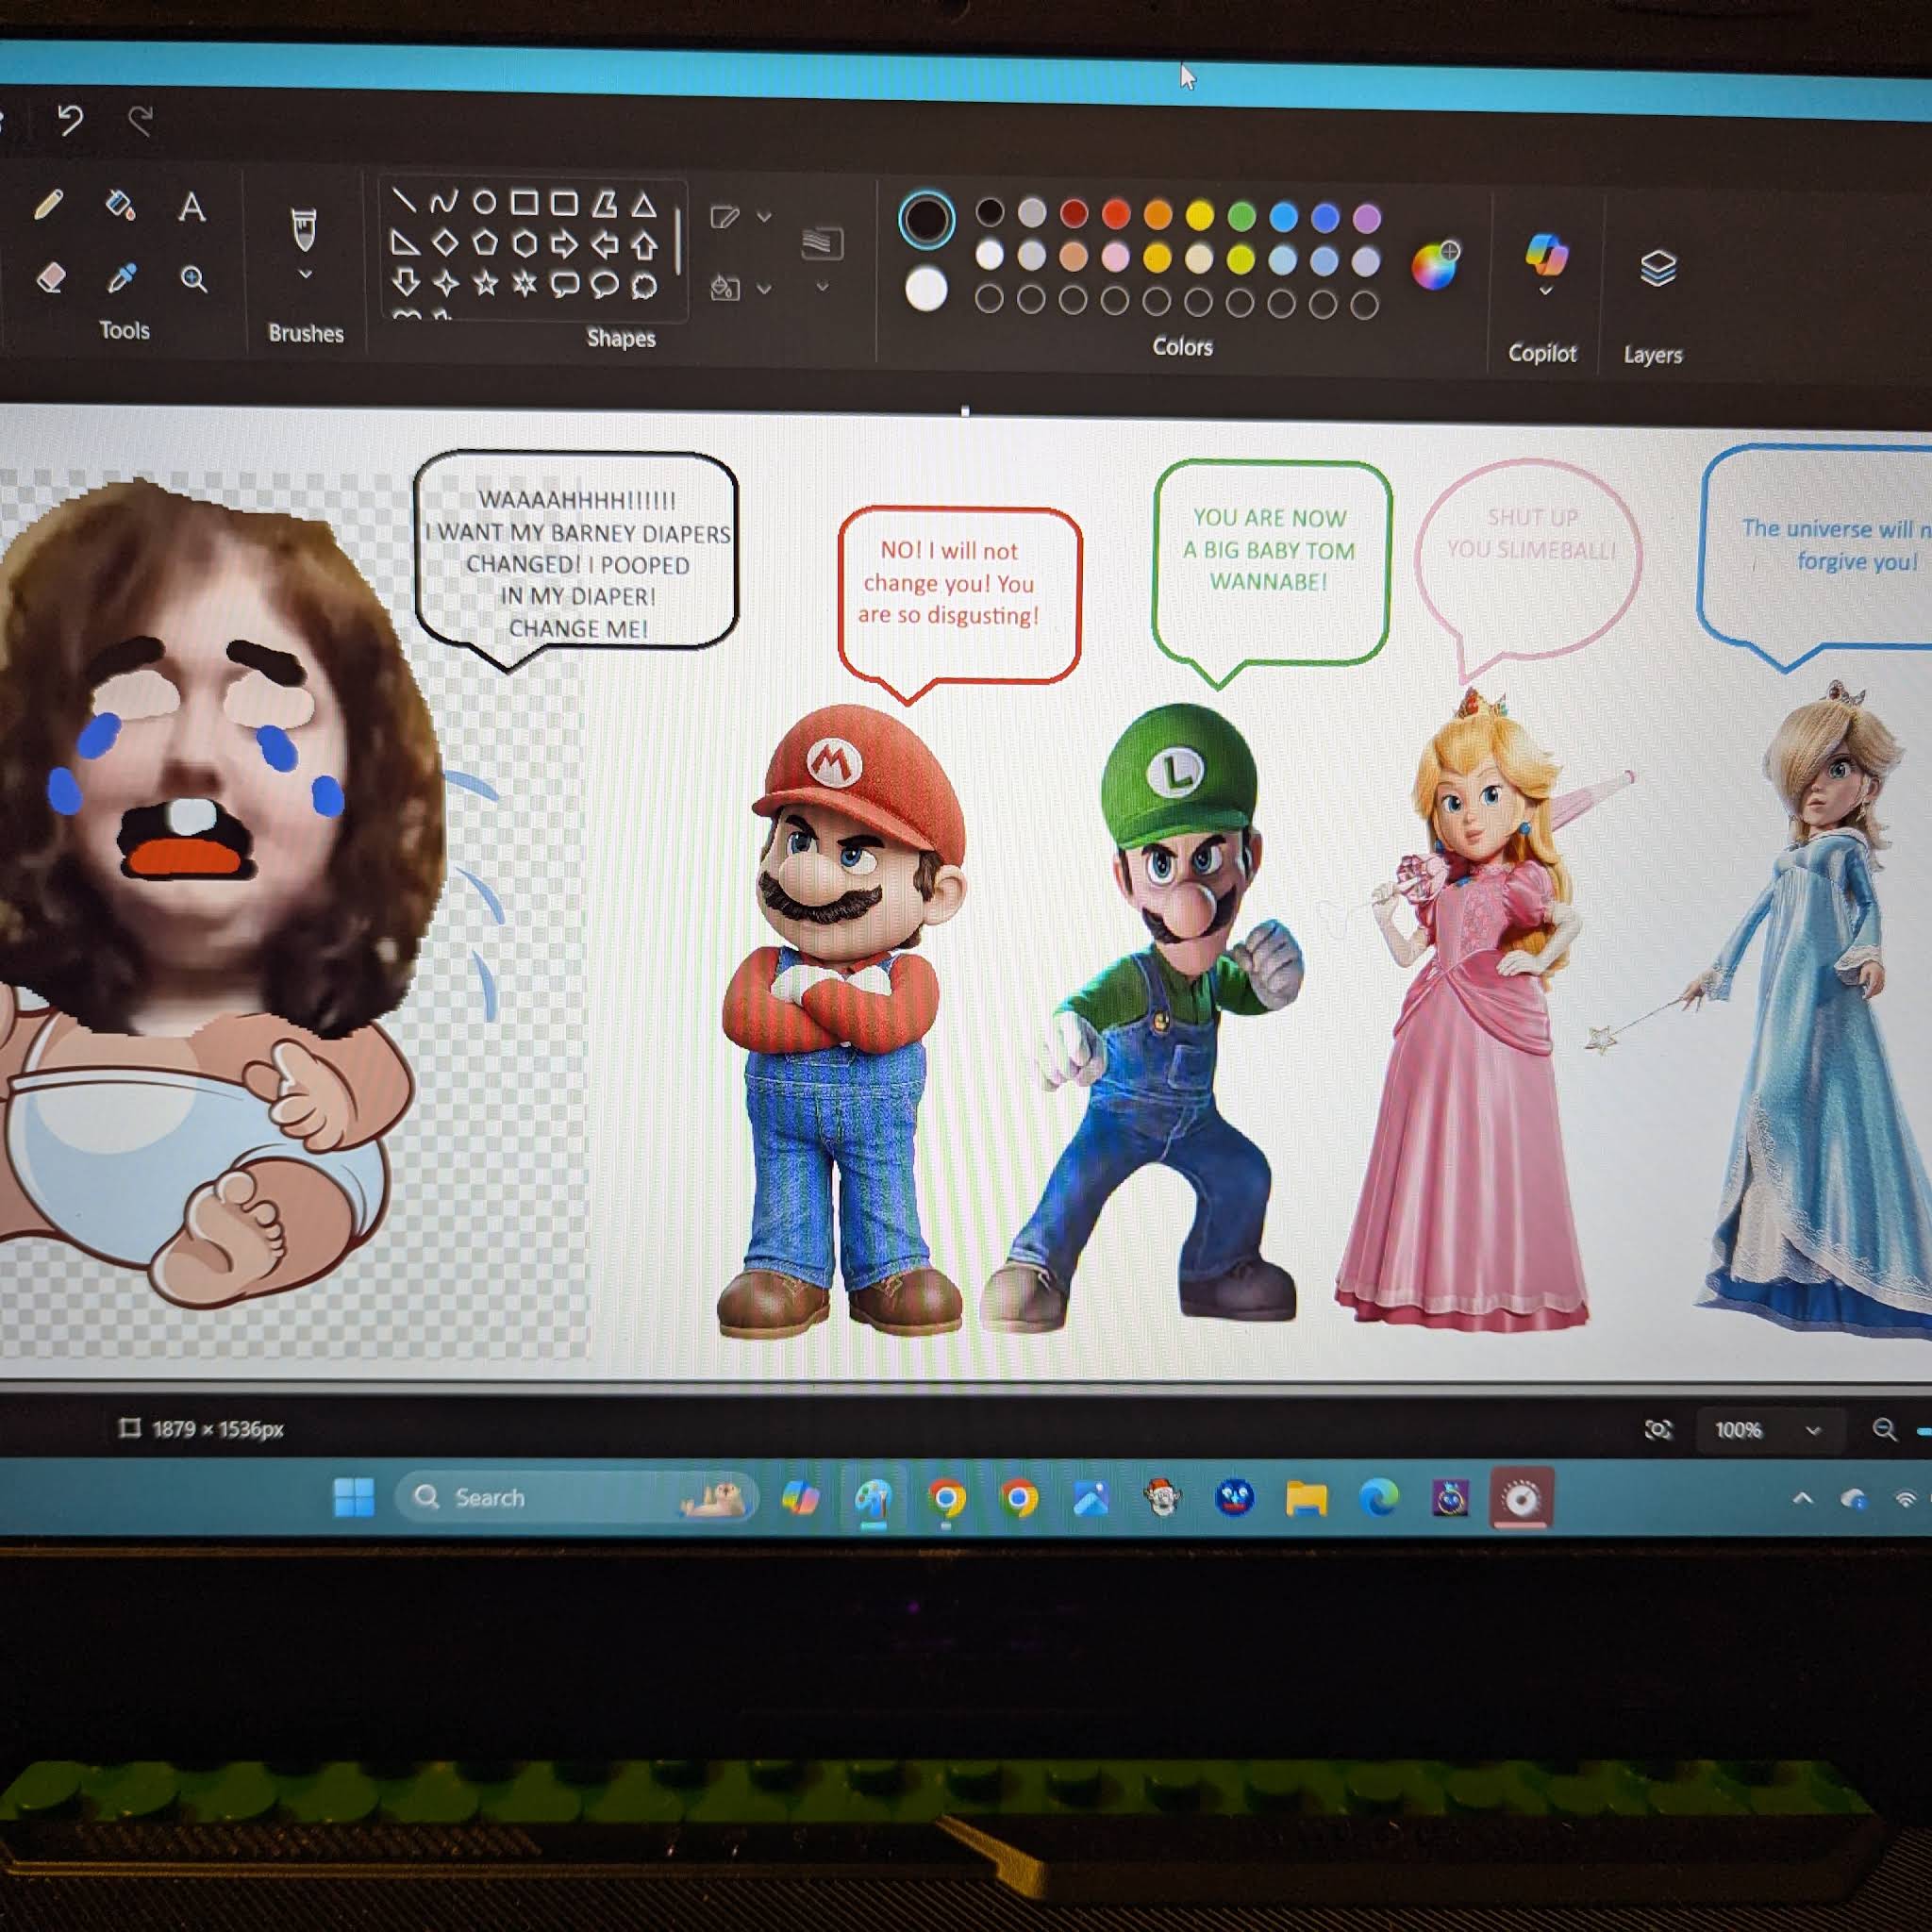Screen dimensions: 1932x1932
Task: Open Edit colors wheel
Action: click(1435, 265)
